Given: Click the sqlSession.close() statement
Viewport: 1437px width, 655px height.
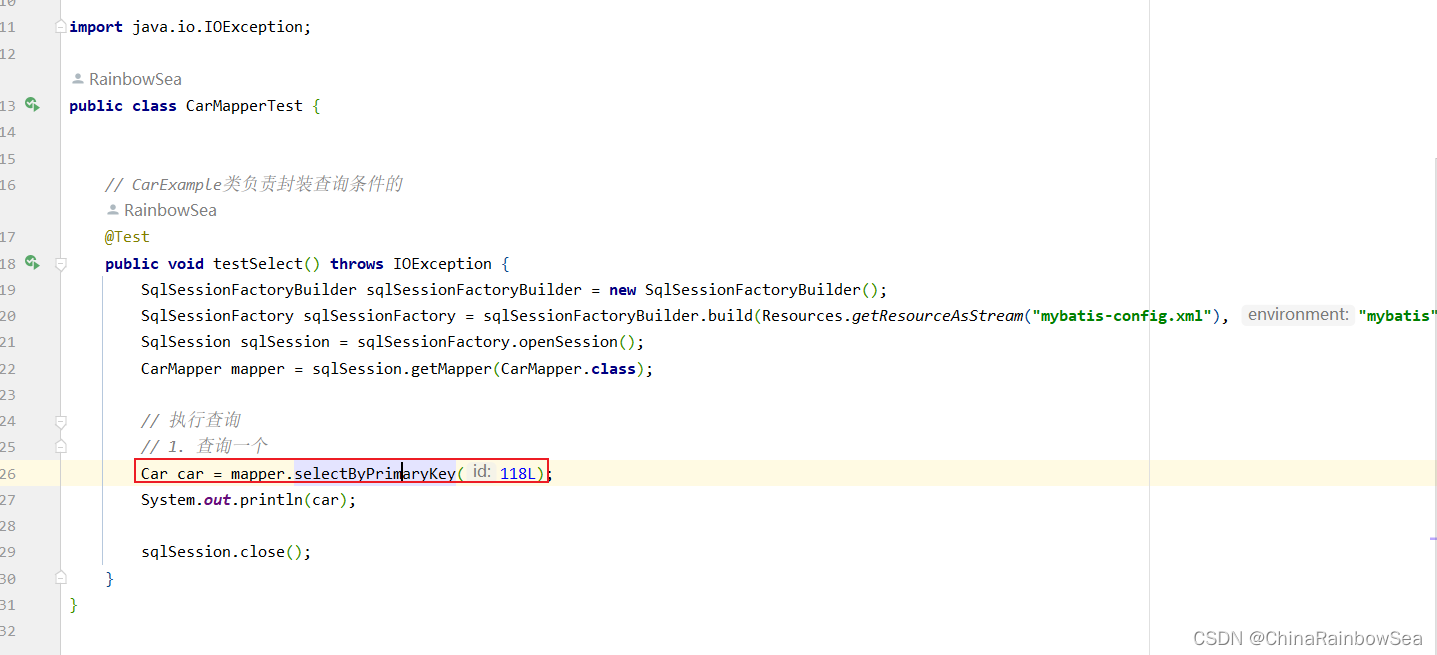Looking at the screenshot, I should [226, 552].
